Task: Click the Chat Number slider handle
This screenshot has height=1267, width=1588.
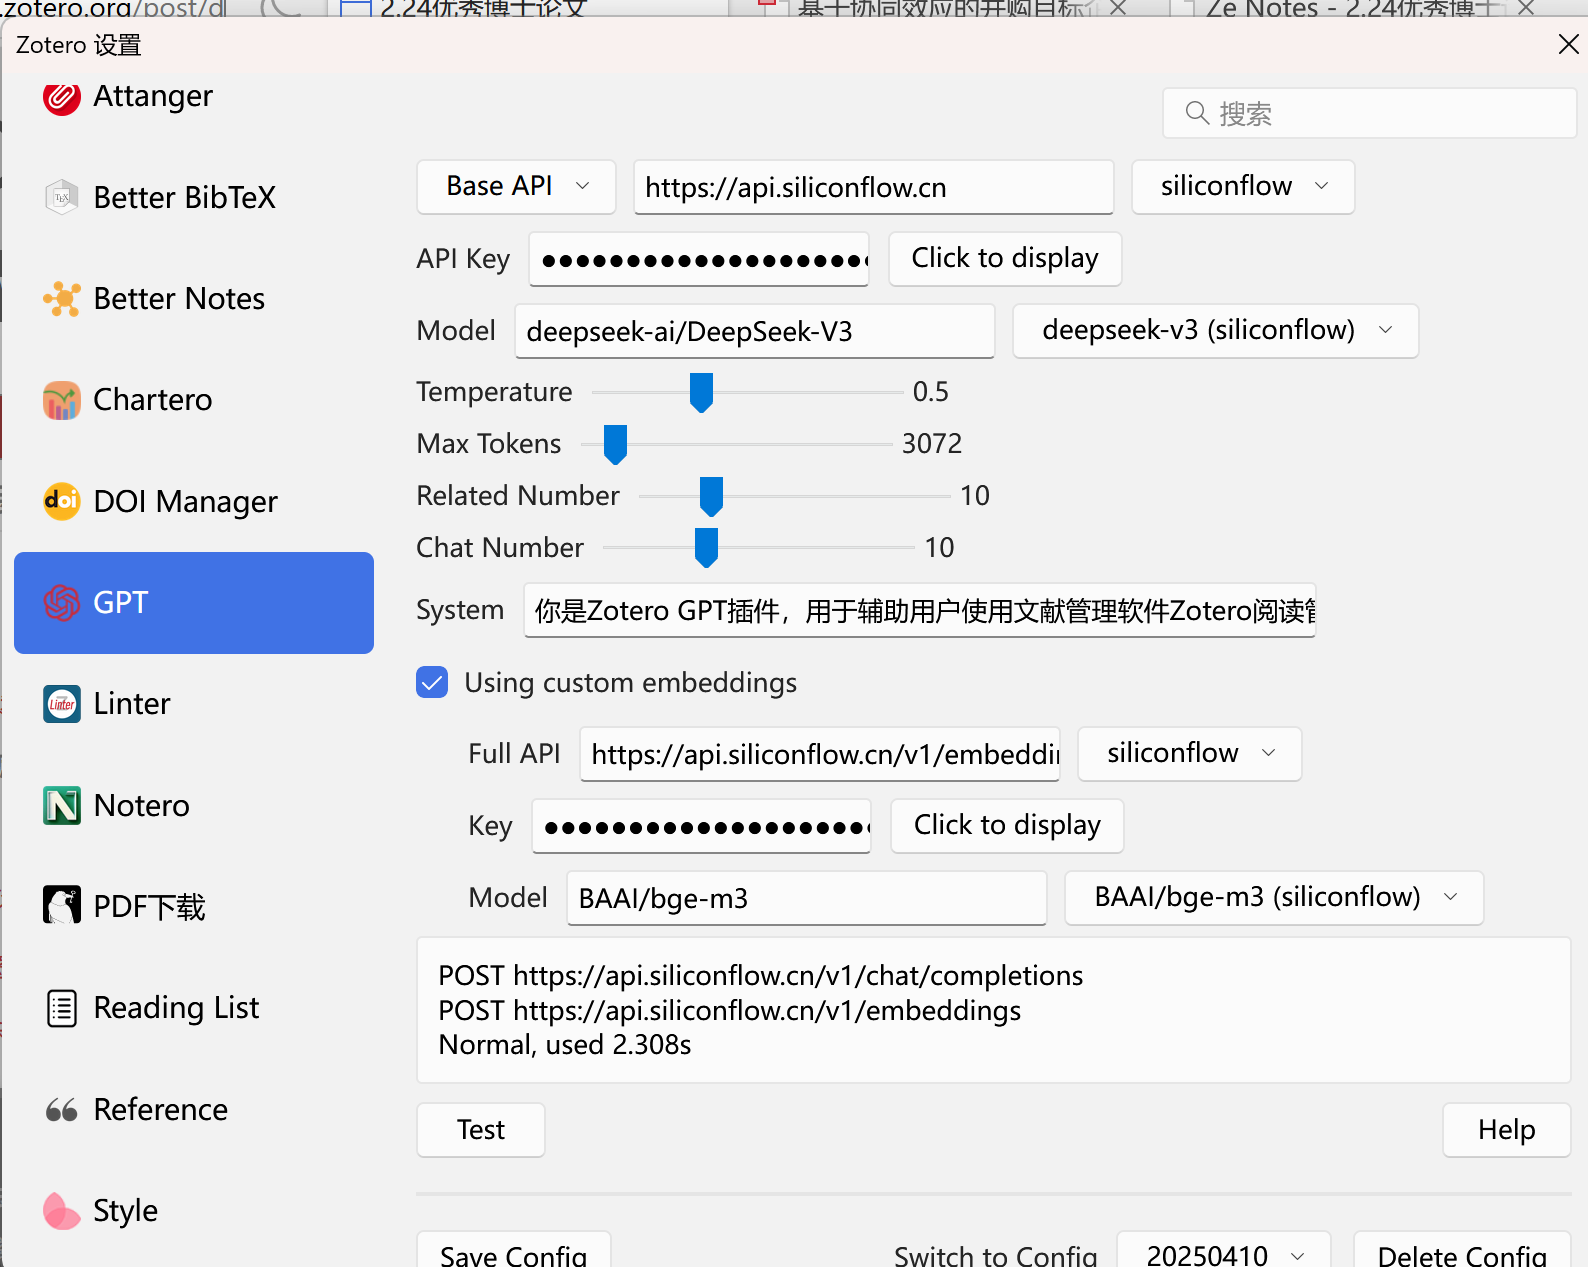Action: pyautogui.click(x=706, y=548)
